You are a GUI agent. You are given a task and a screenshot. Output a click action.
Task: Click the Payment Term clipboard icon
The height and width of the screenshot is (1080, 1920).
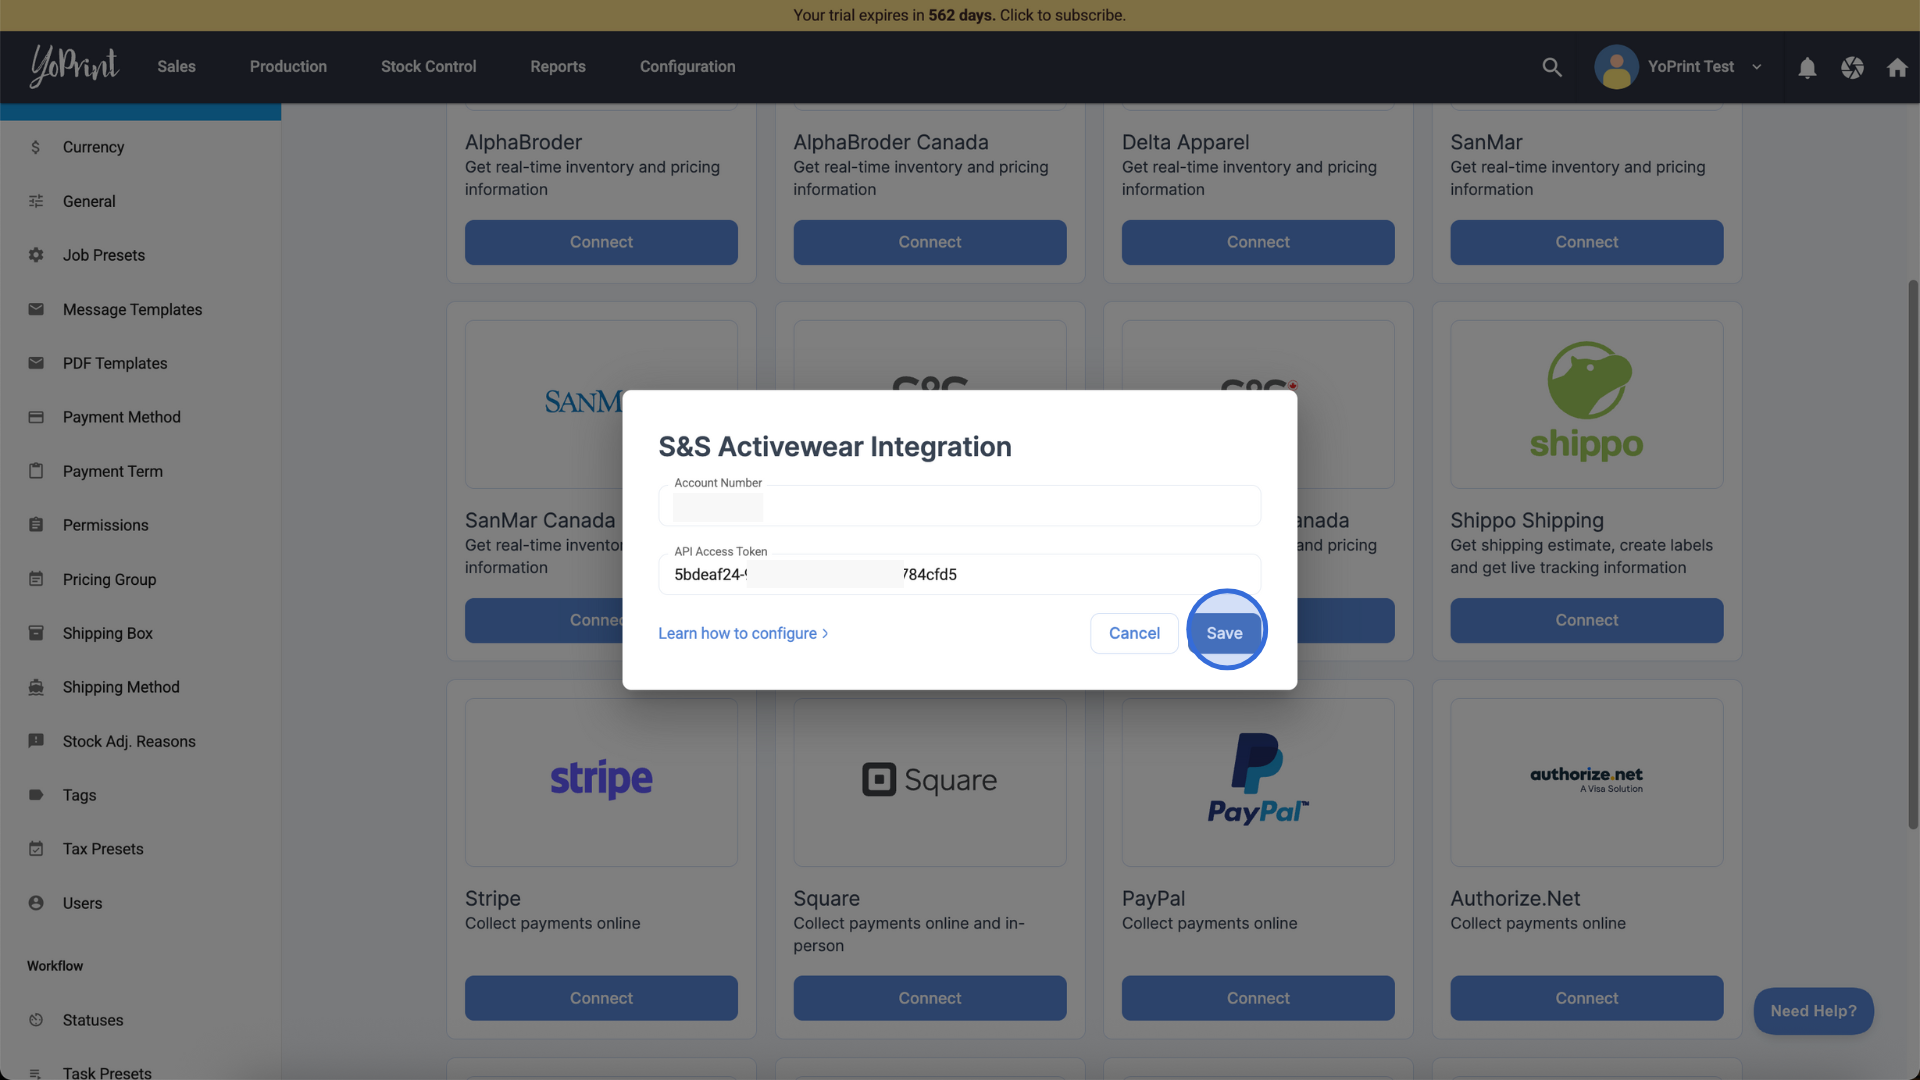(x=36, y=471)
